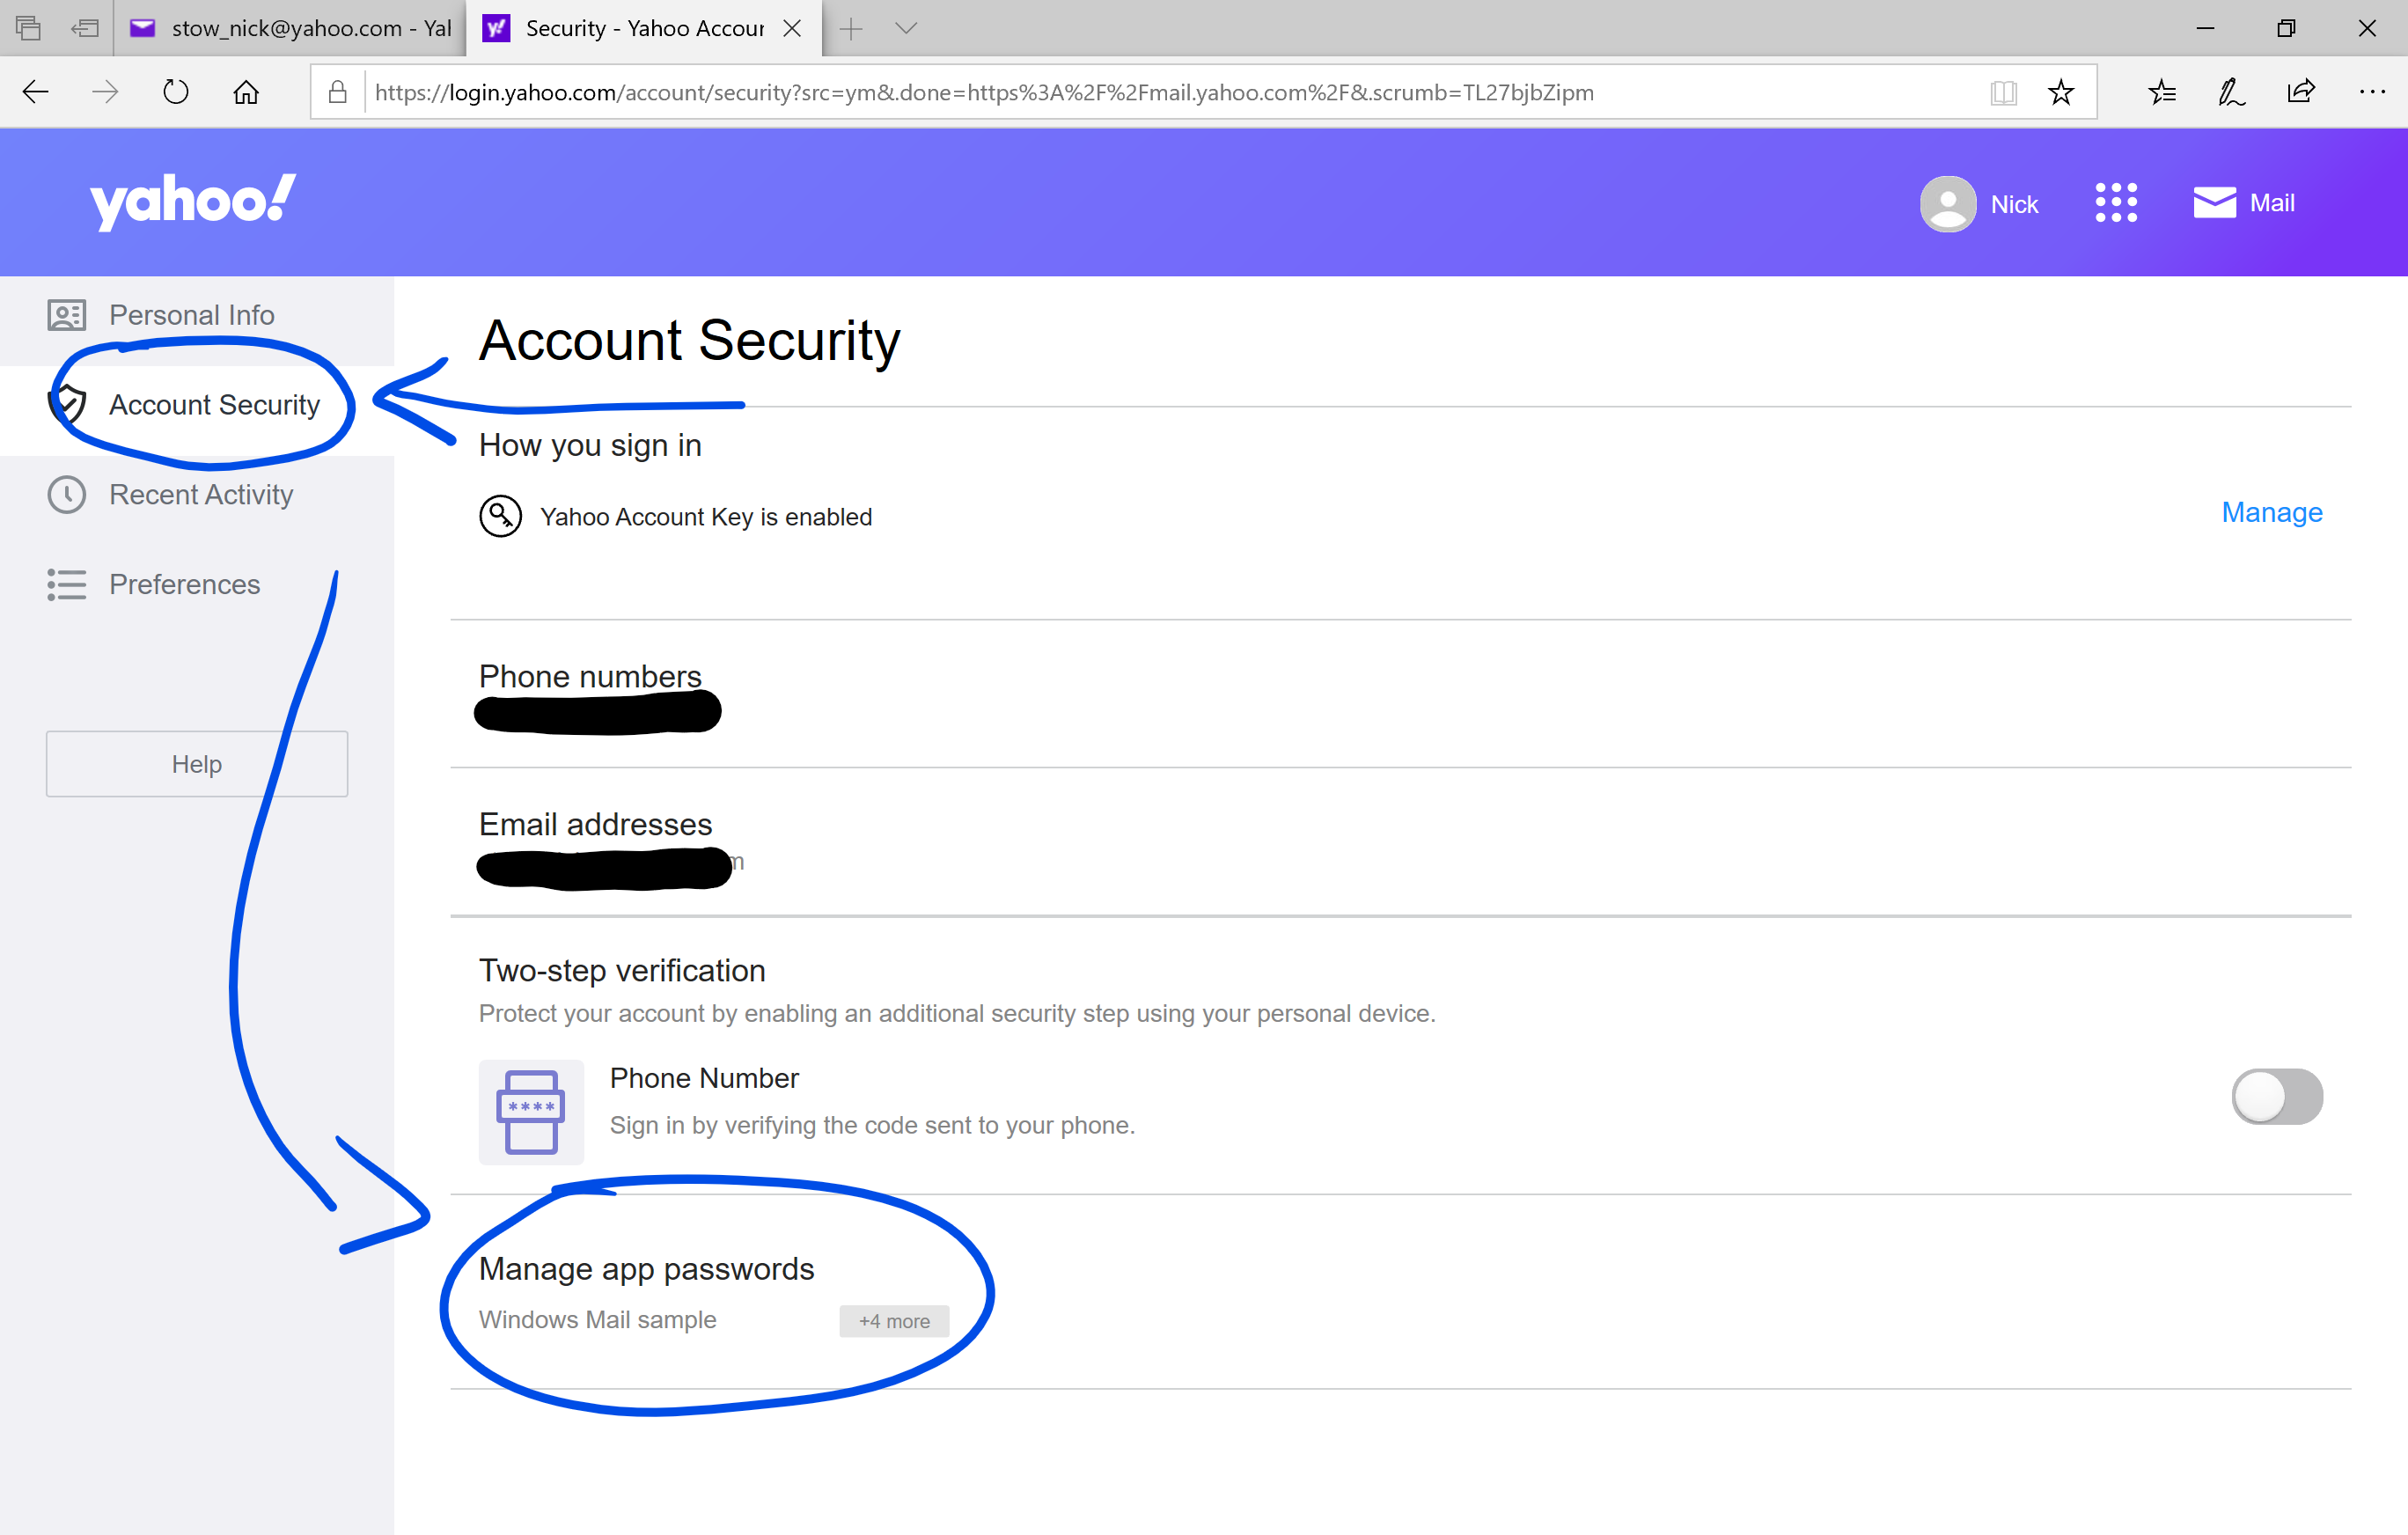This screenshot has height=1535, width=2408.
Task: Toggle Phone Number two-step verification switch
Action: (x=2277, y=1096)
